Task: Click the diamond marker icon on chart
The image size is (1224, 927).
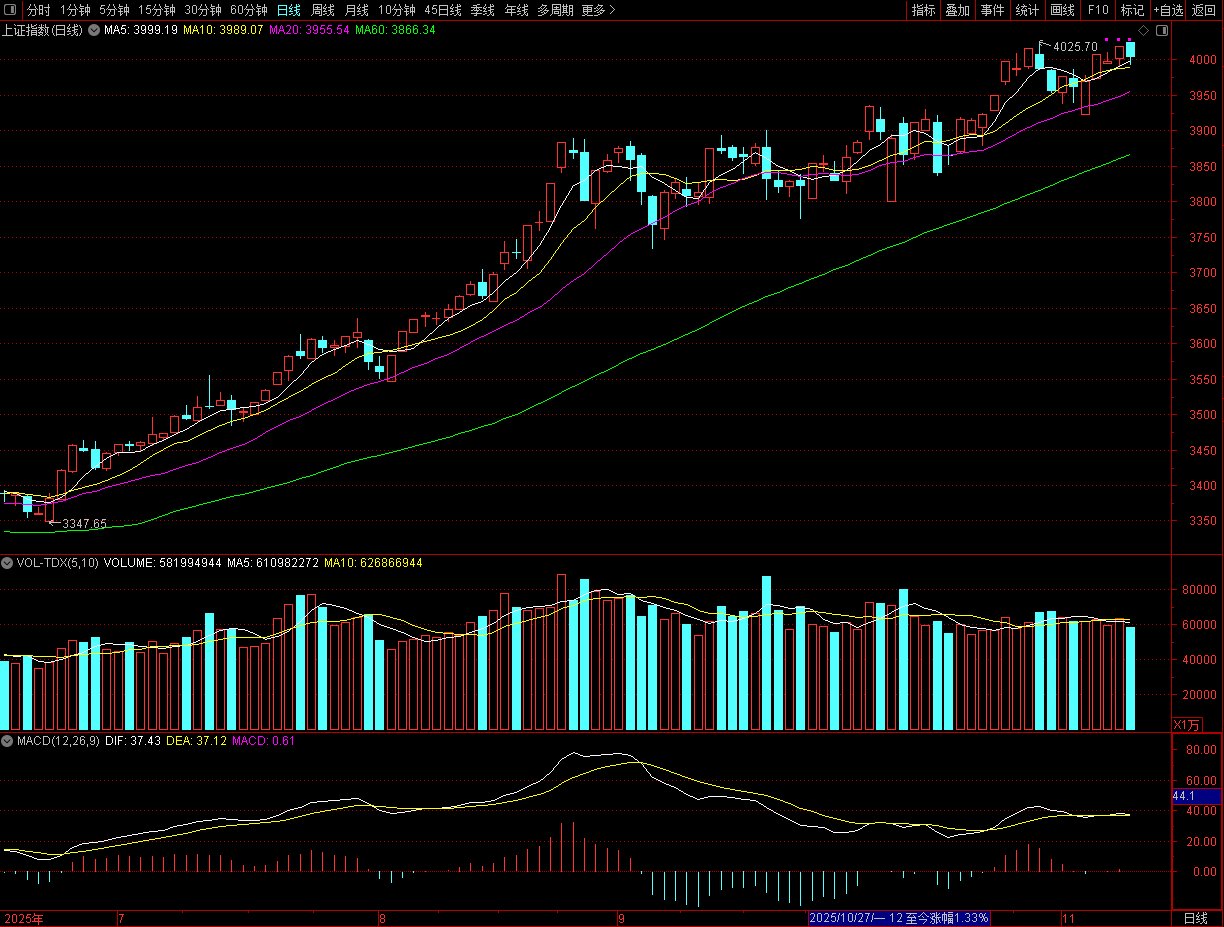Action: point(1144,30)
